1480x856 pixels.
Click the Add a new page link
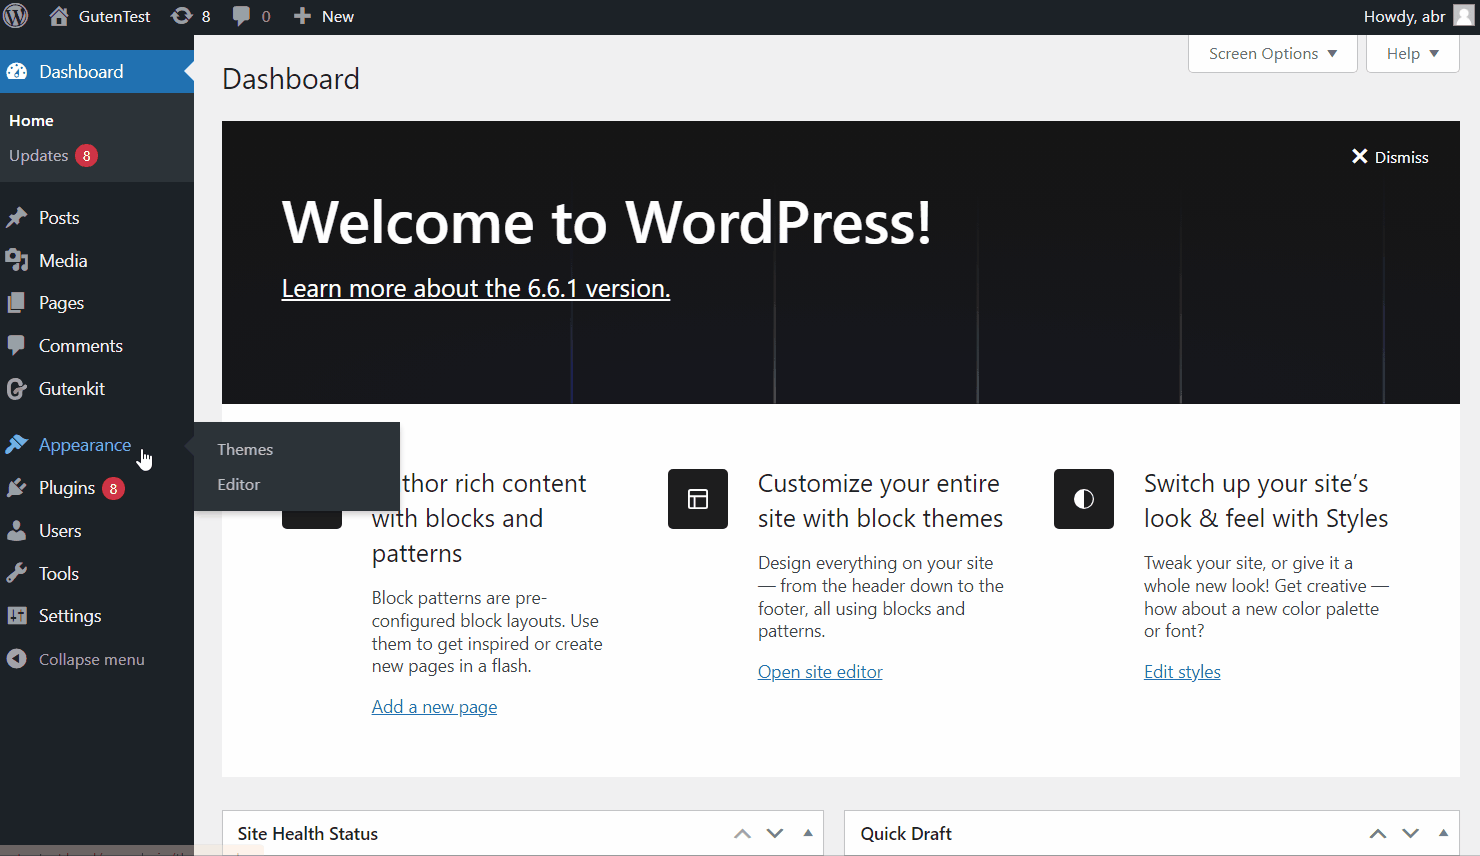tap(434, 707)
